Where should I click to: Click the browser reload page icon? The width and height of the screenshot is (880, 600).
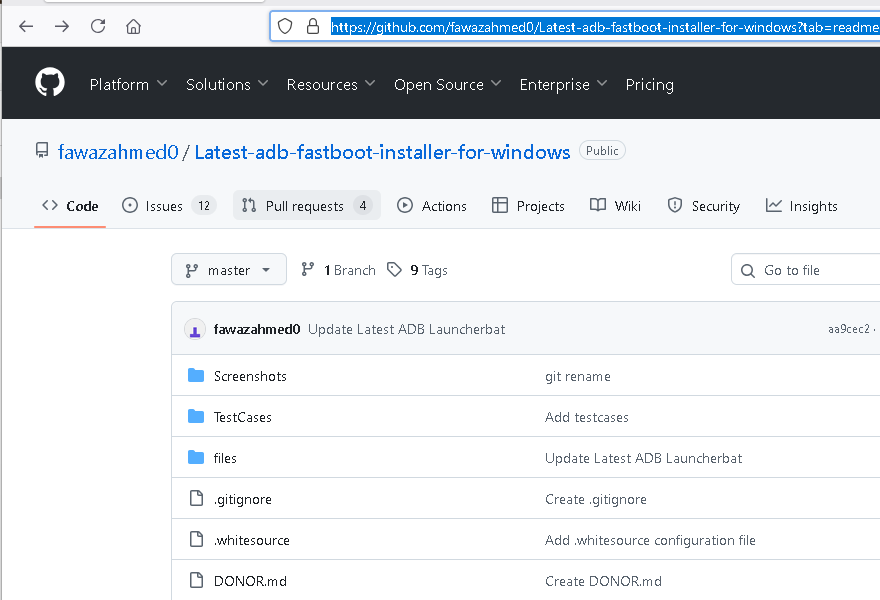point(98,27)
